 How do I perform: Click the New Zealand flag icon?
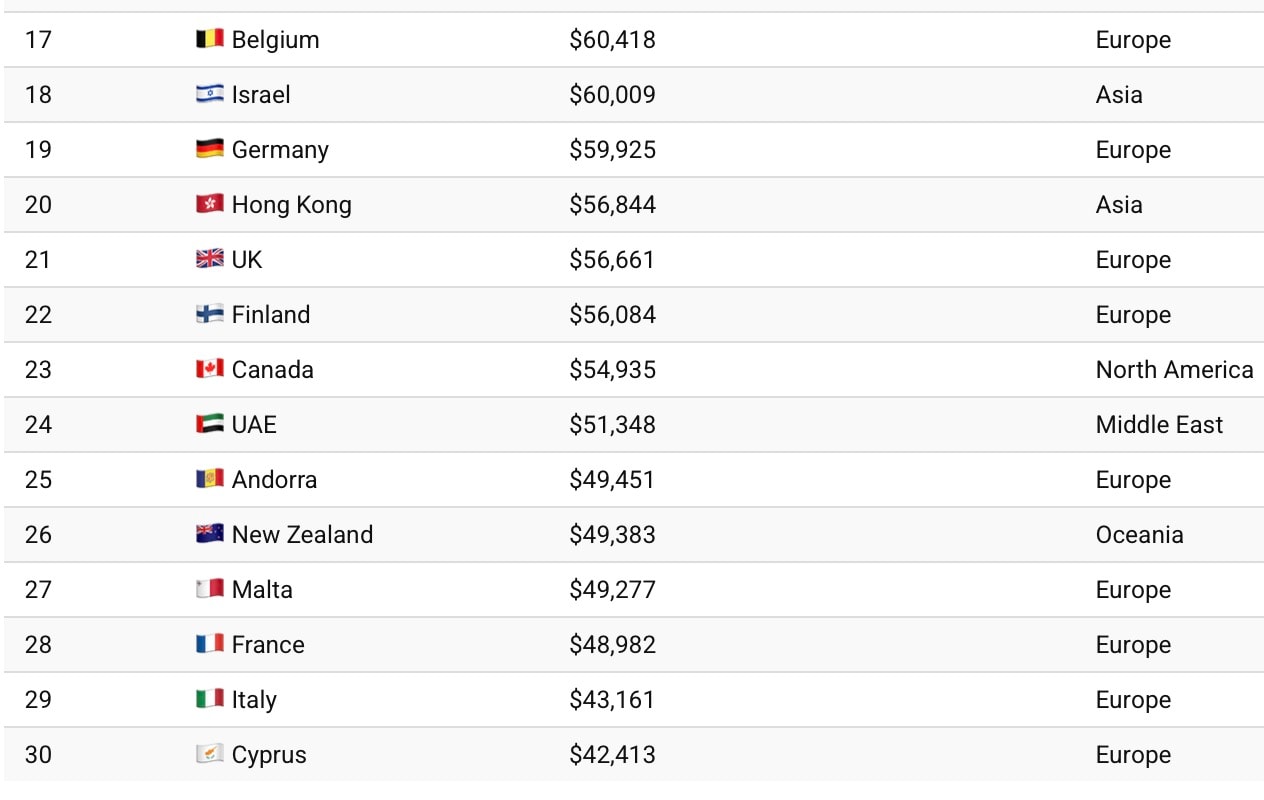[210, 535]
